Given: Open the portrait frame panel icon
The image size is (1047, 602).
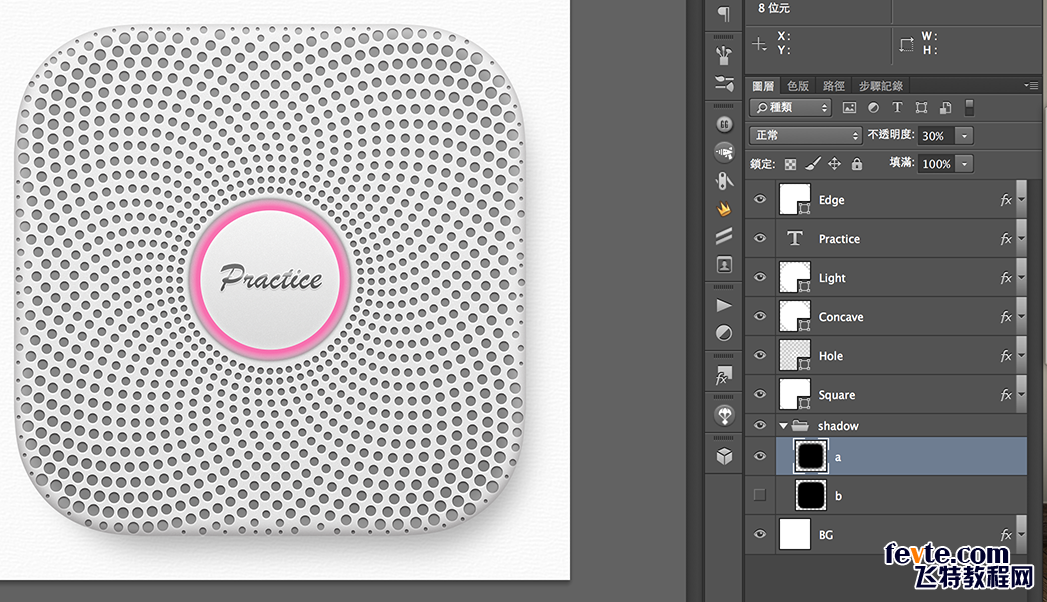Looking at the screenshot, I should tap(724, 265).
